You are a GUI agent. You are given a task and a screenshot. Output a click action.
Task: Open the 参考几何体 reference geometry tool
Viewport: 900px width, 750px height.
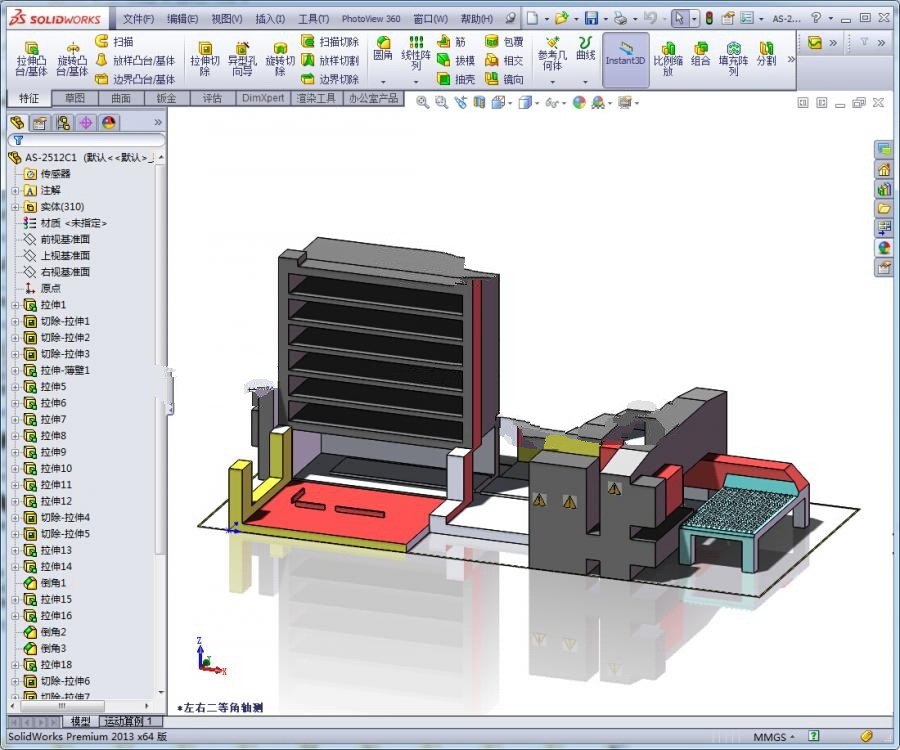[552, 53]
